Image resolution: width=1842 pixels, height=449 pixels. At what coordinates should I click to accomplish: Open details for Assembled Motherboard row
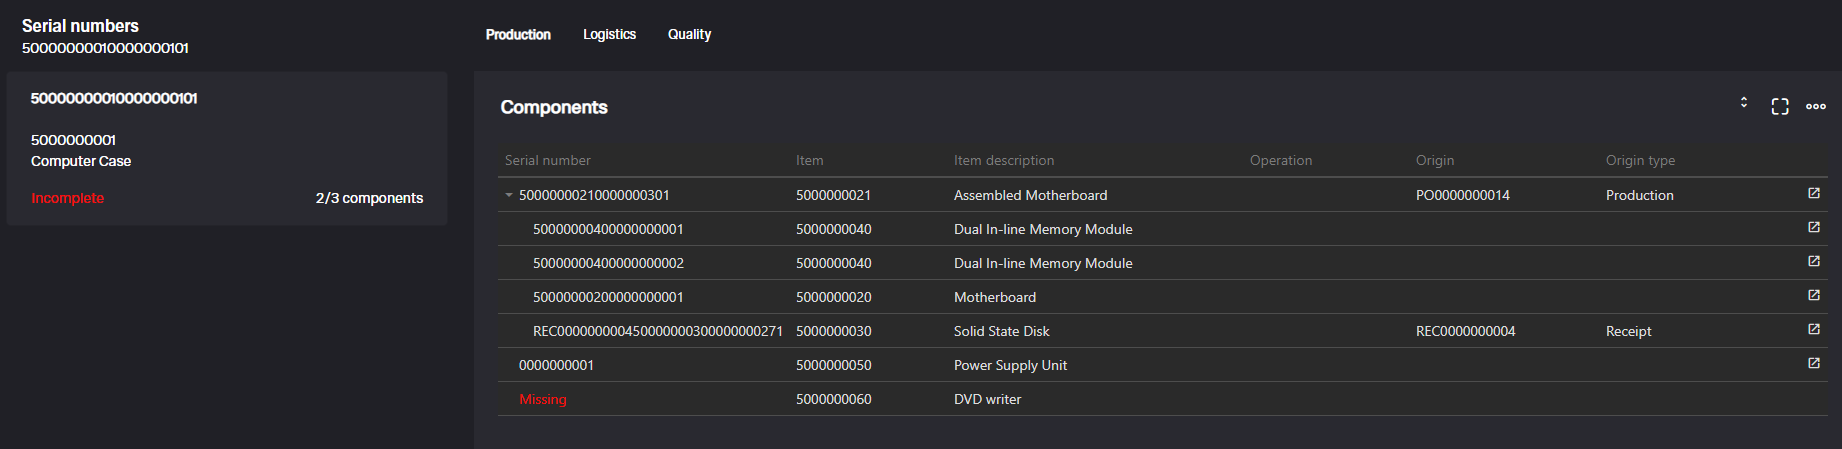1813,194
